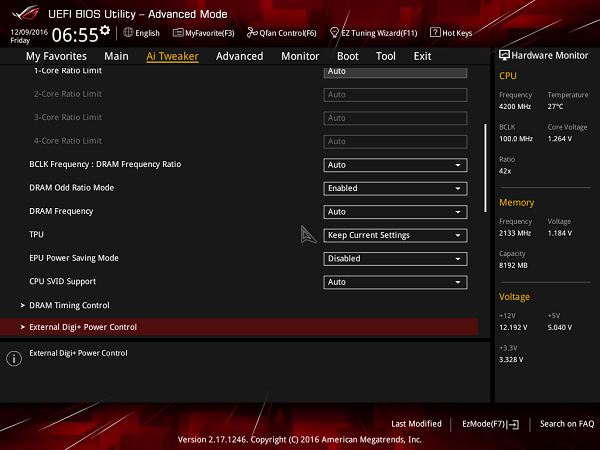Click the 3-Core Ratio Limit field
The image size is (600, 450).
click(x=395, y=118)
